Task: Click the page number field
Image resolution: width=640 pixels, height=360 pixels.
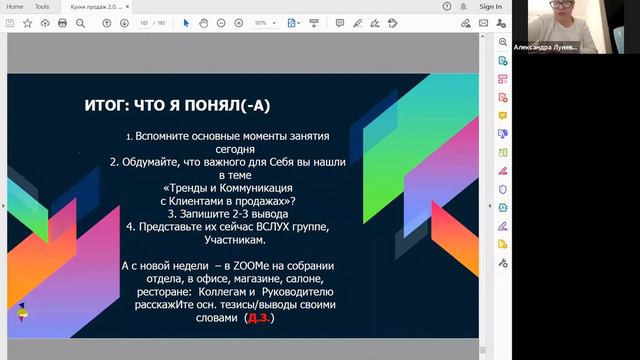Action: click(x=144, y=23)
